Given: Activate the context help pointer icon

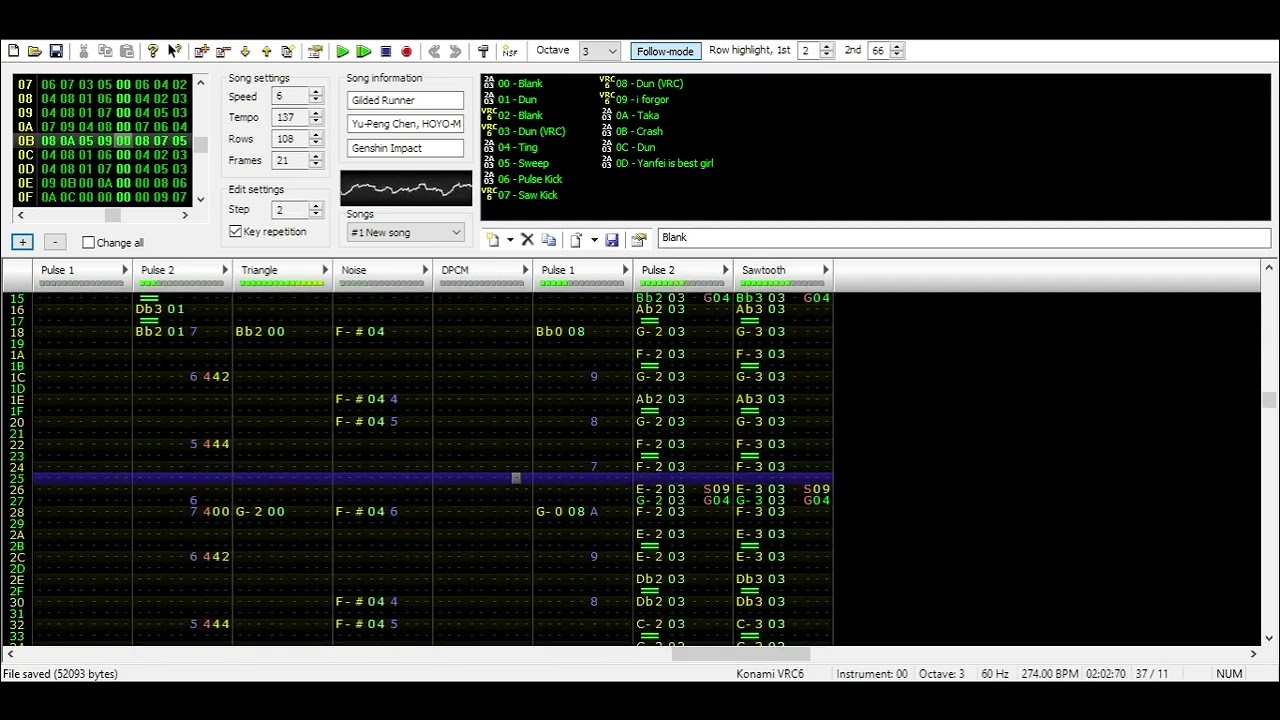Looking at the screenshot, I should click(x=174, y=51).
